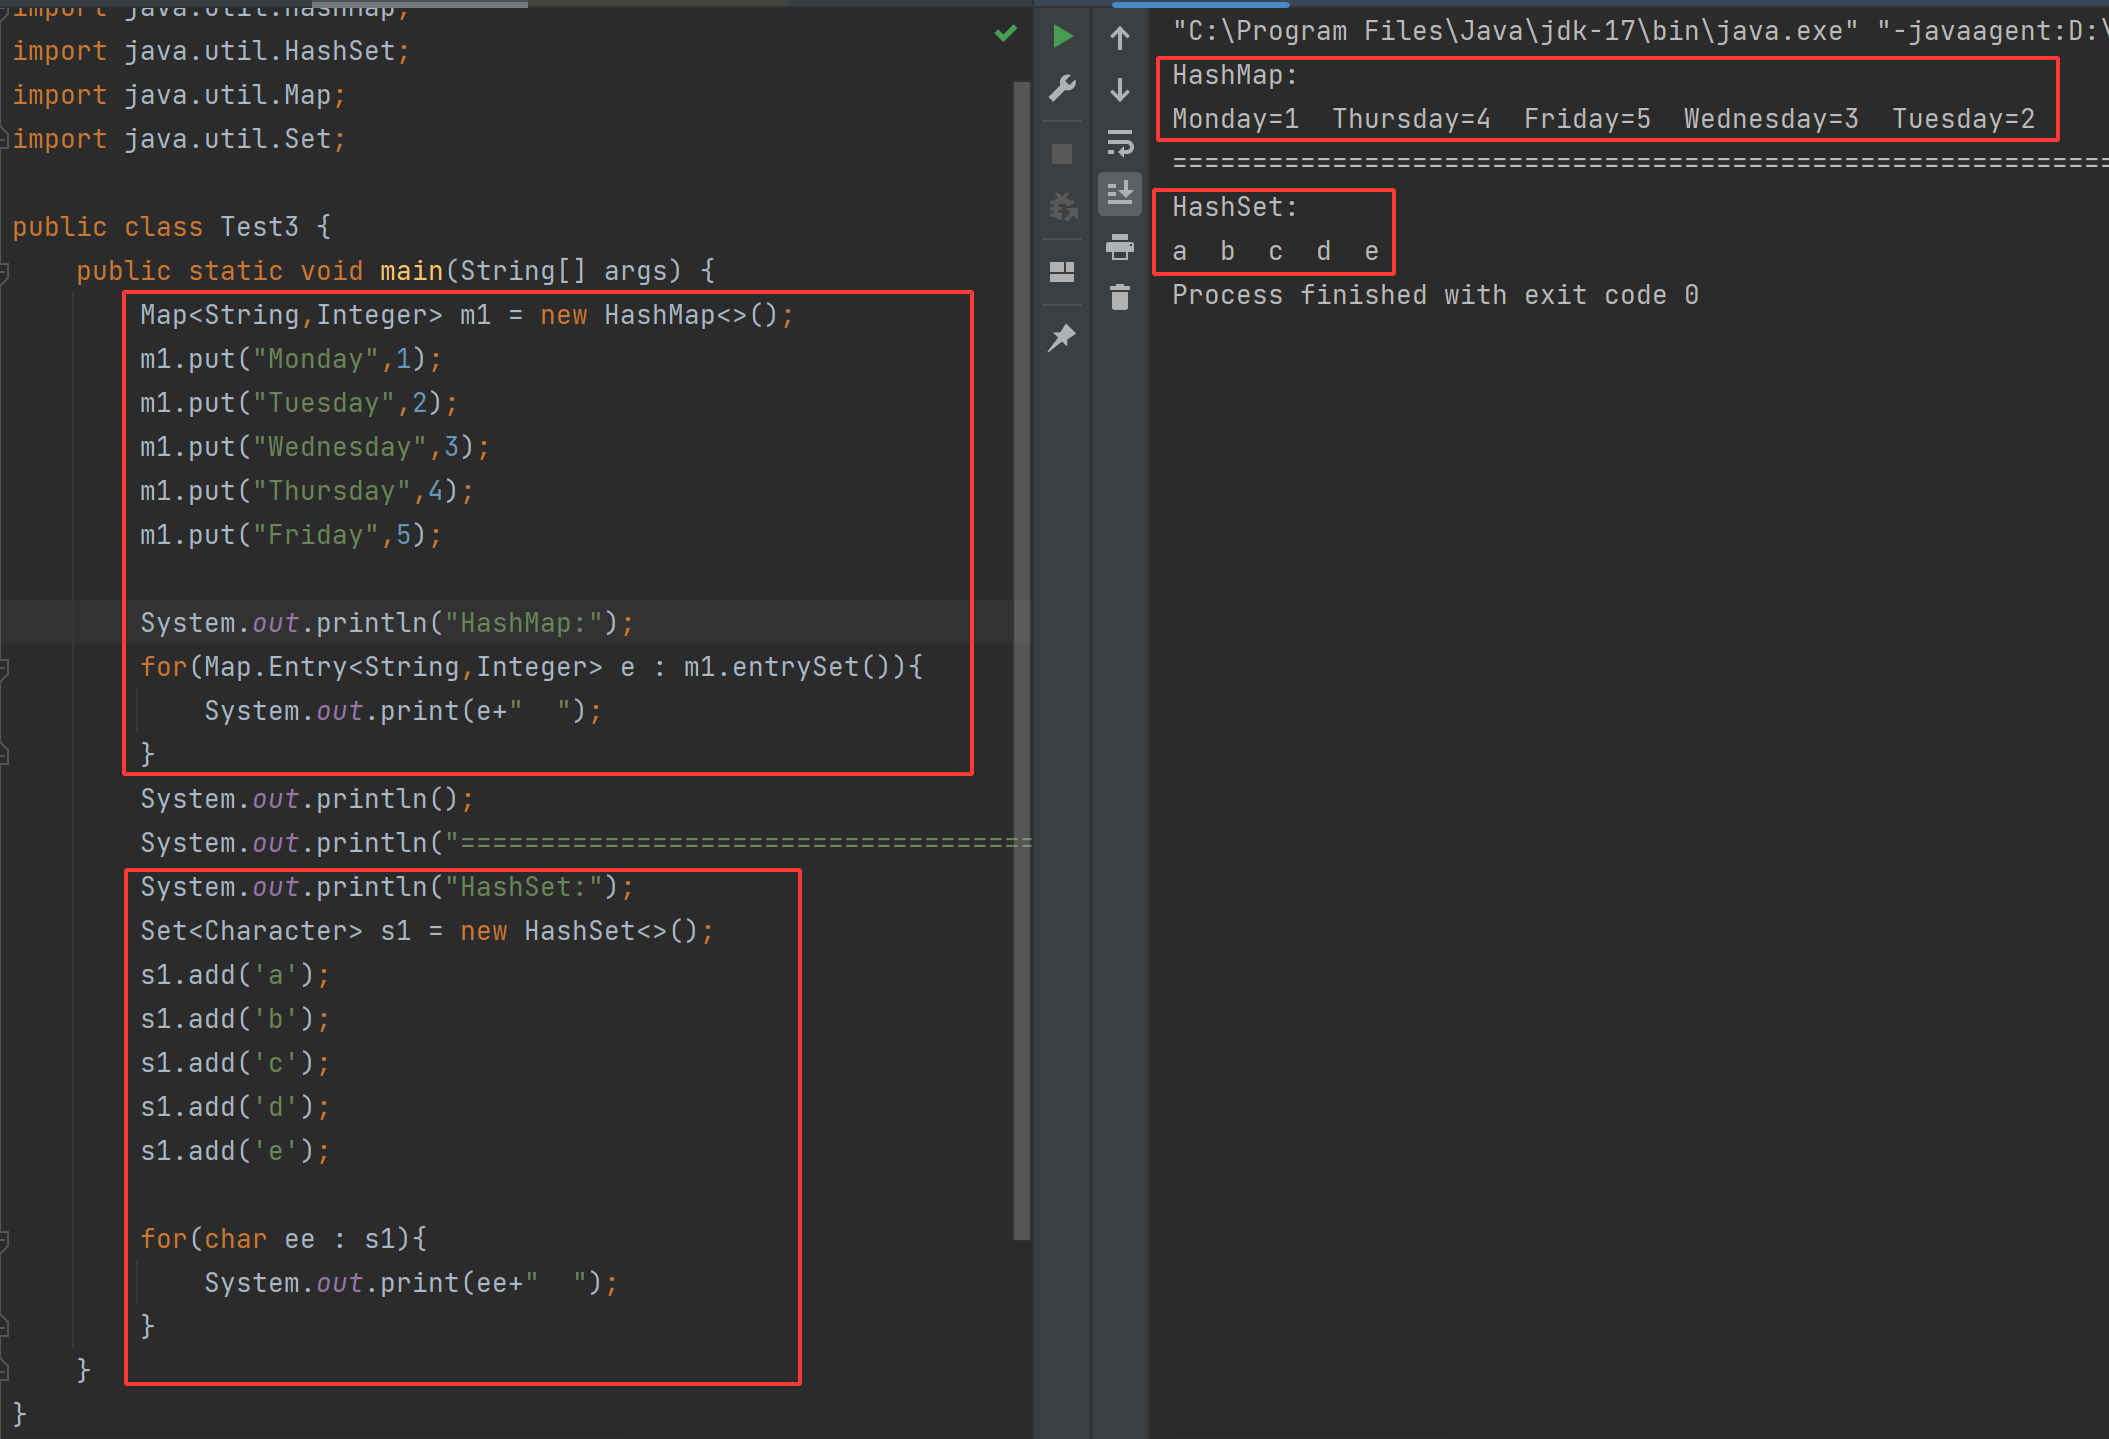Collapse the Map.Entry for-loop fold marker
2109x1439 pixels.
click(4, 667)
